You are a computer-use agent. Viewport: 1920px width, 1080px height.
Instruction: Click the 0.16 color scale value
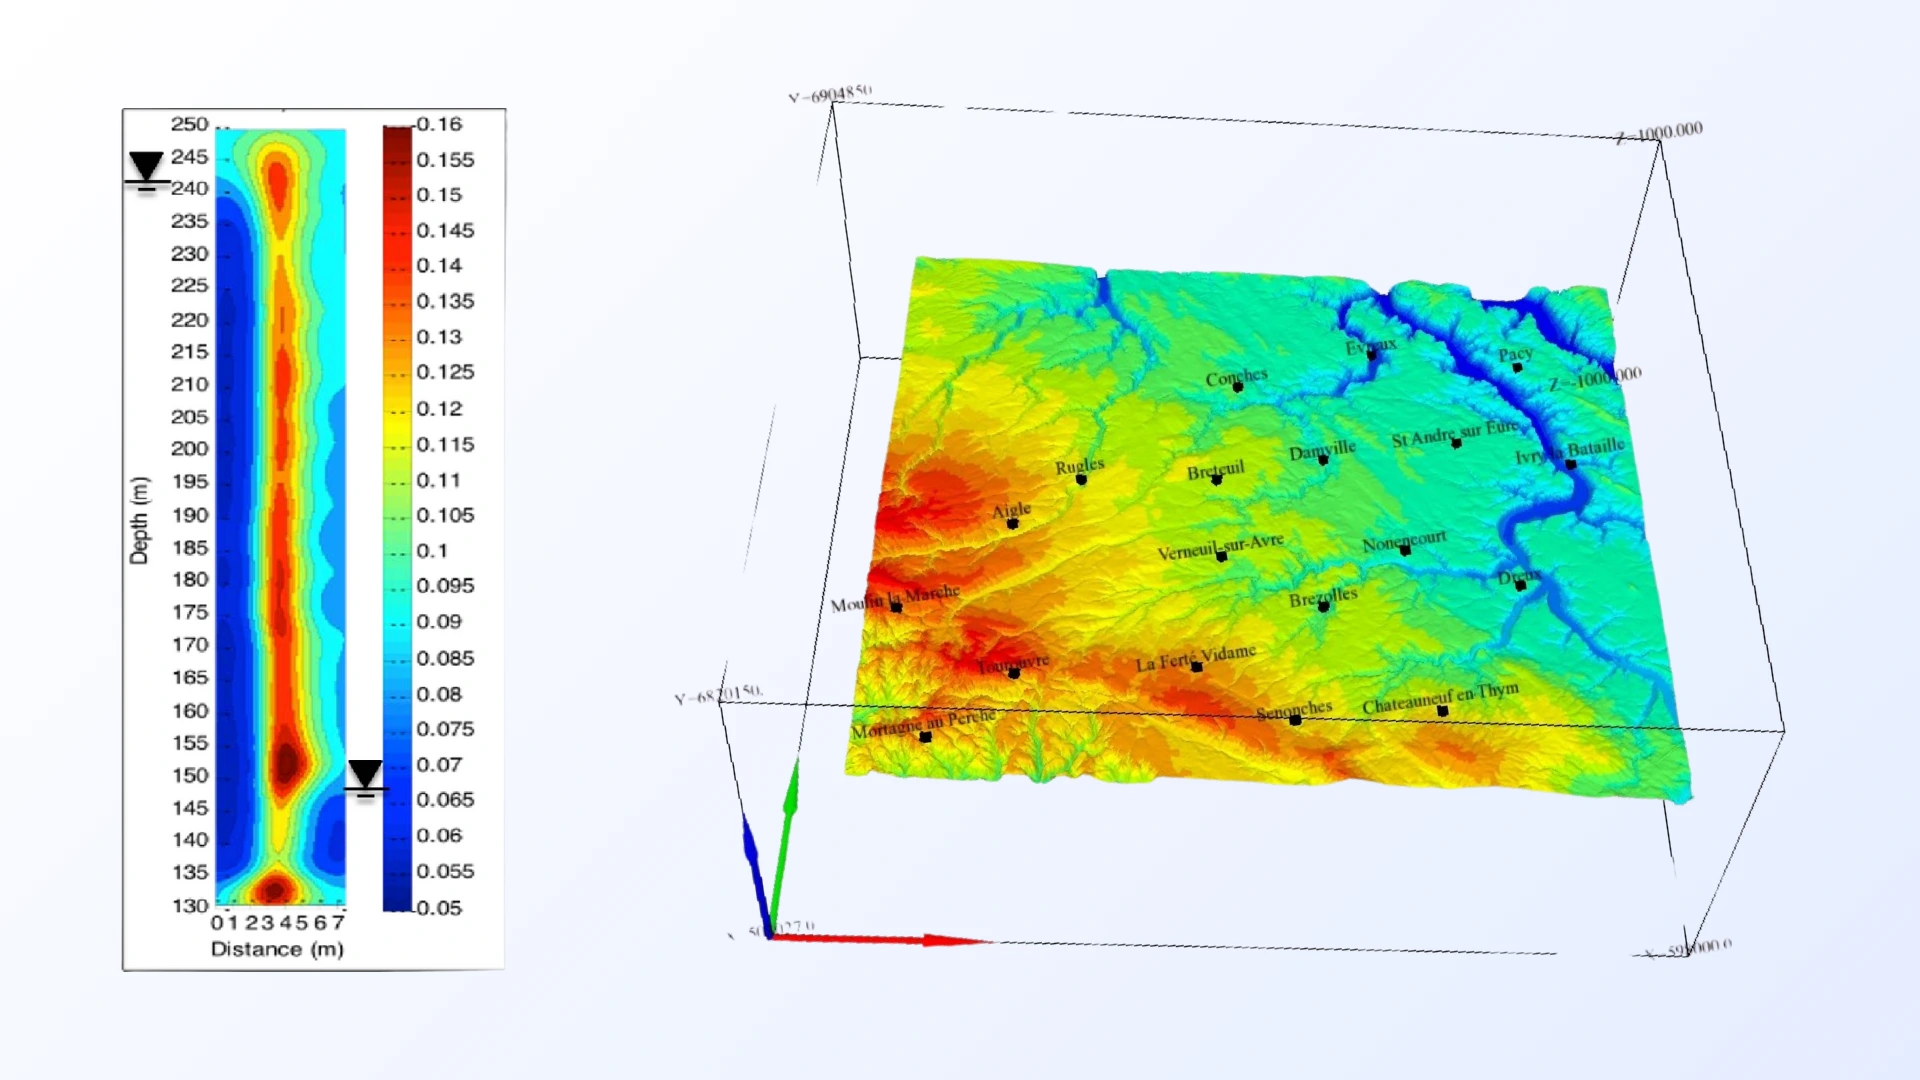pyautogui.click(x=439, y=125)
